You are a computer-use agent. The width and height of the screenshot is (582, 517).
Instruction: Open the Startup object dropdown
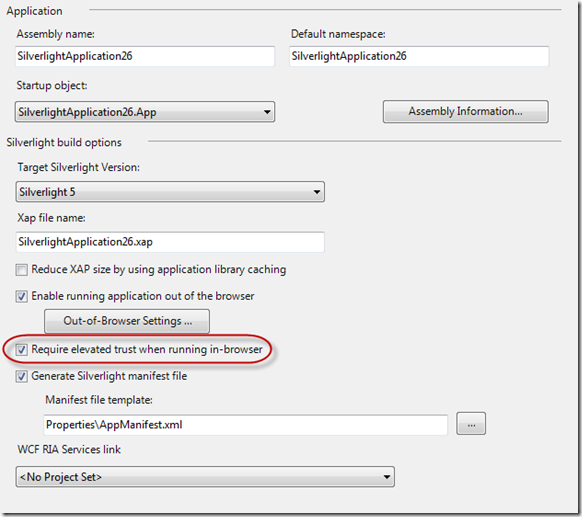pos(145,112)
